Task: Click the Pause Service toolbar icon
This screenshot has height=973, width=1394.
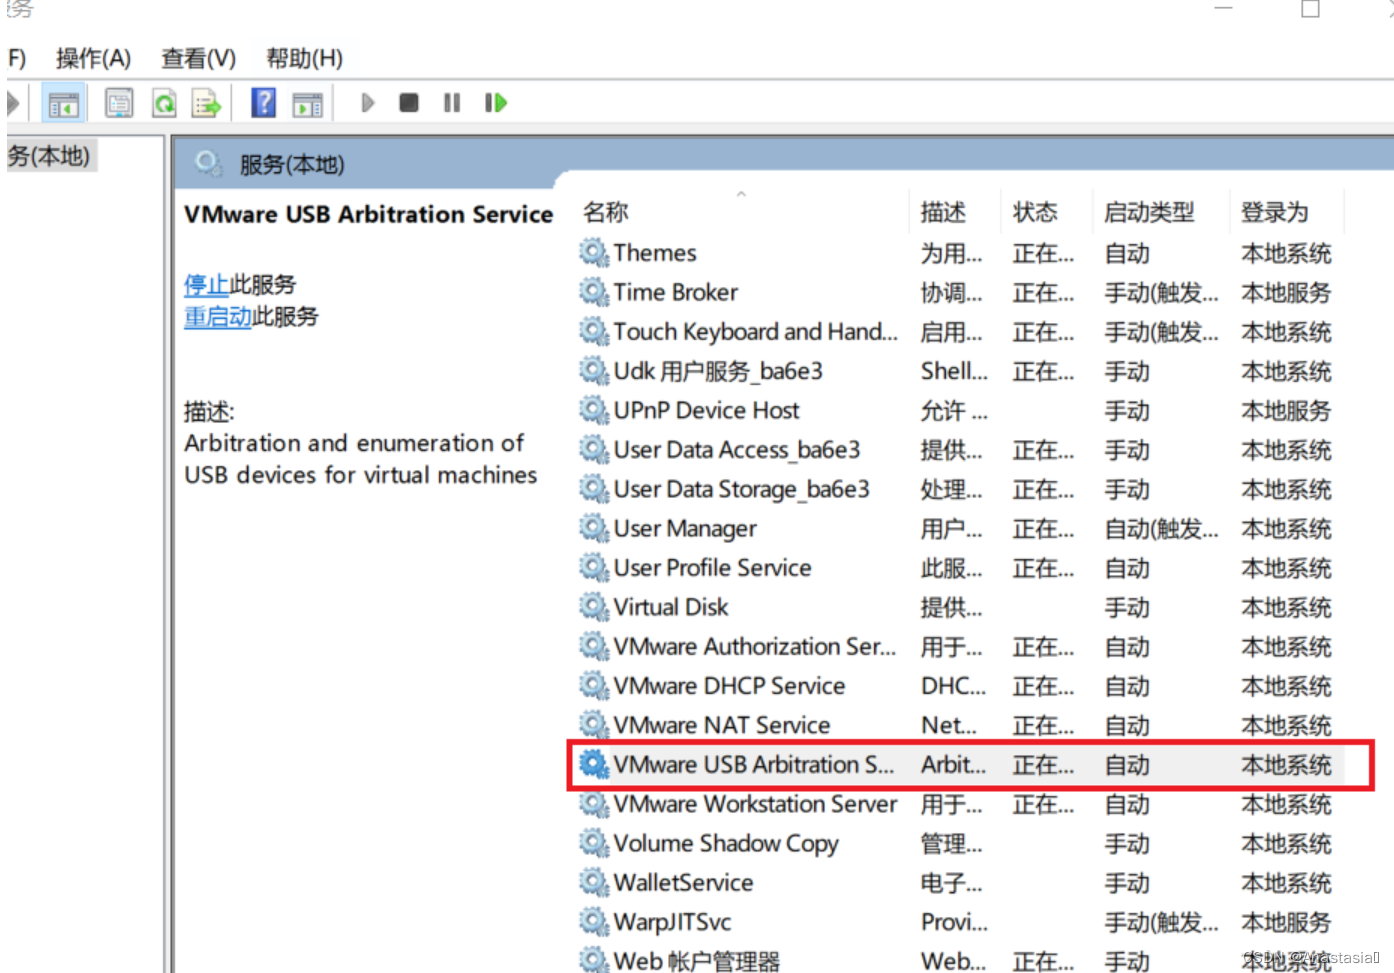Action: tap(452, 103)
